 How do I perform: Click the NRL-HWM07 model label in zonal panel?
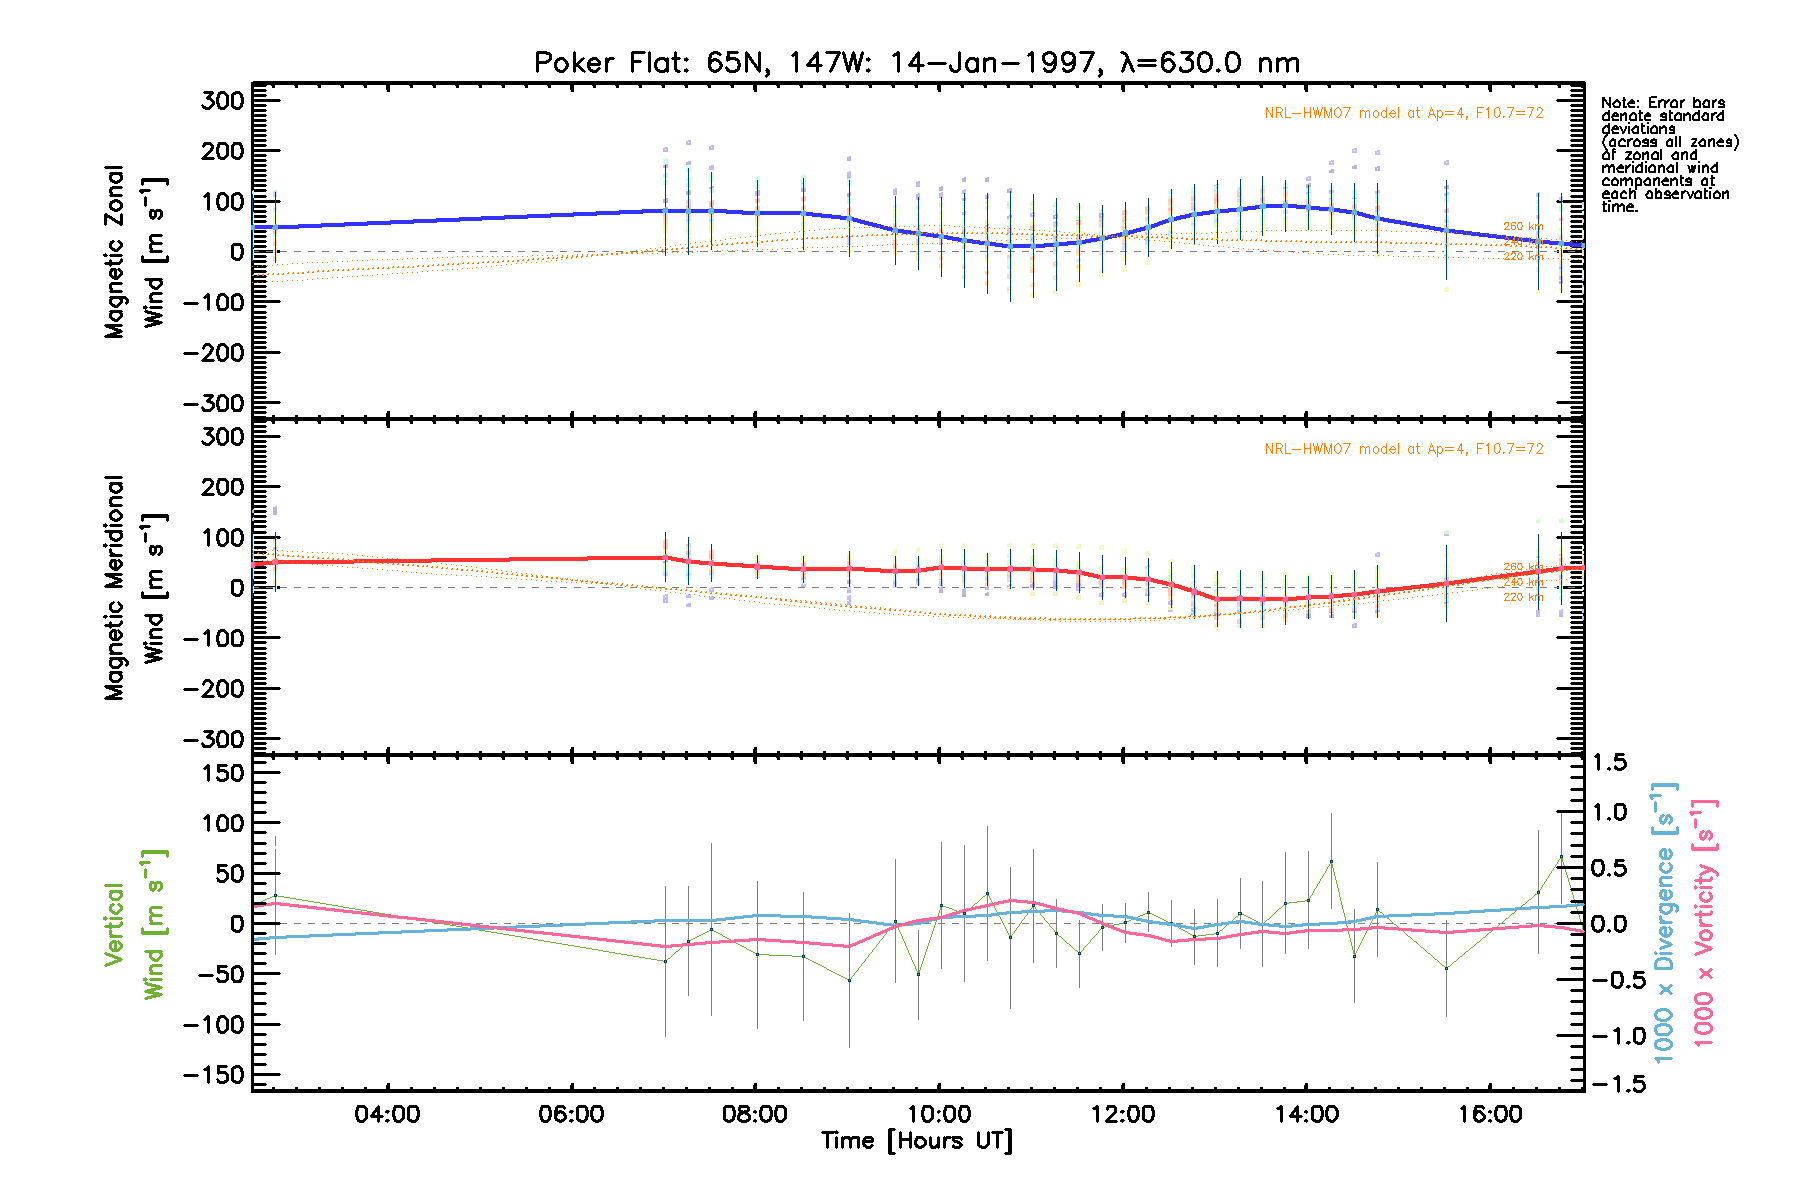tap(1403, 113)
